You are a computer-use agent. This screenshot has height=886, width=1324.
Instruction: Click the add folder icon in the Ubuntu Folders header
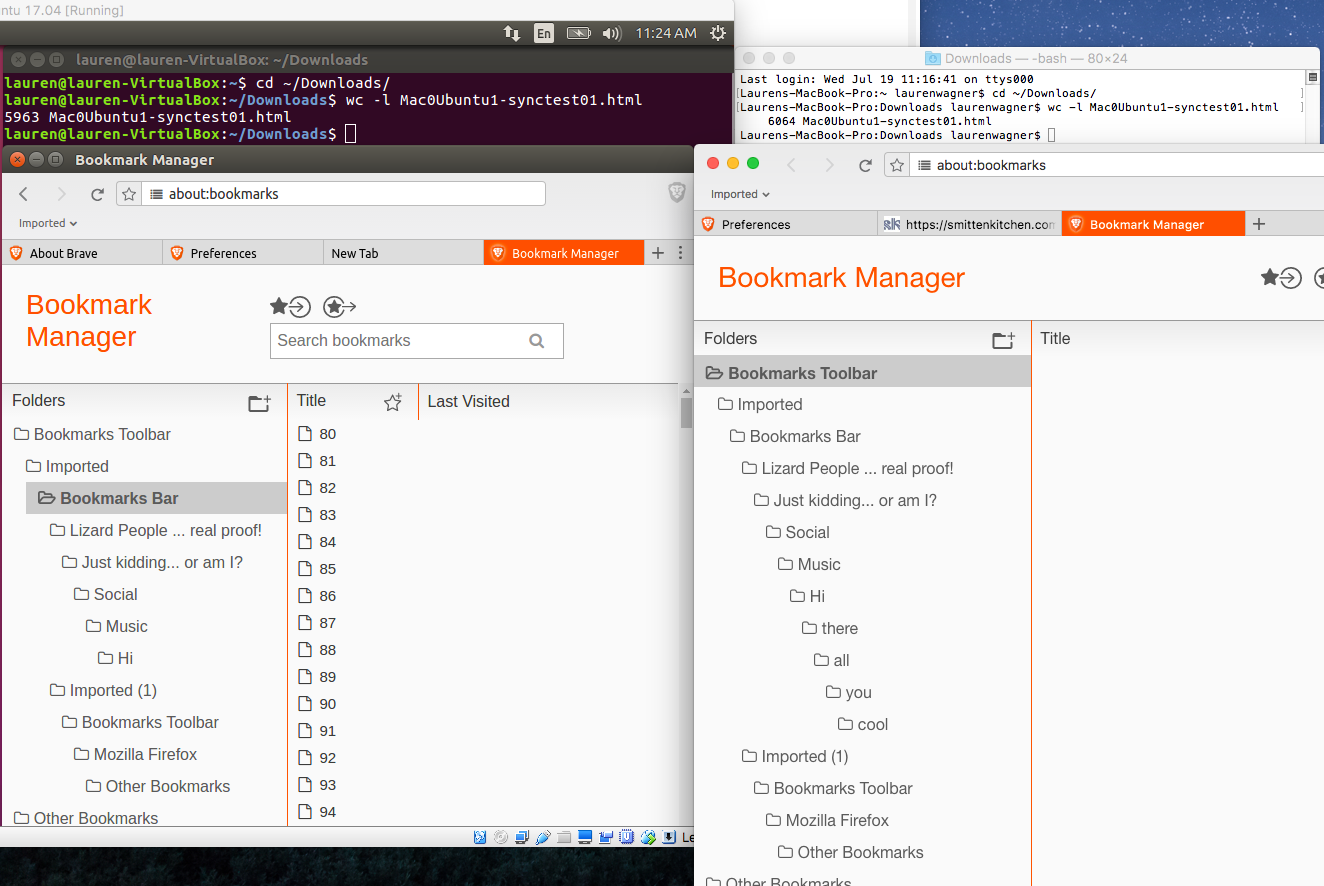pos(259,403)
